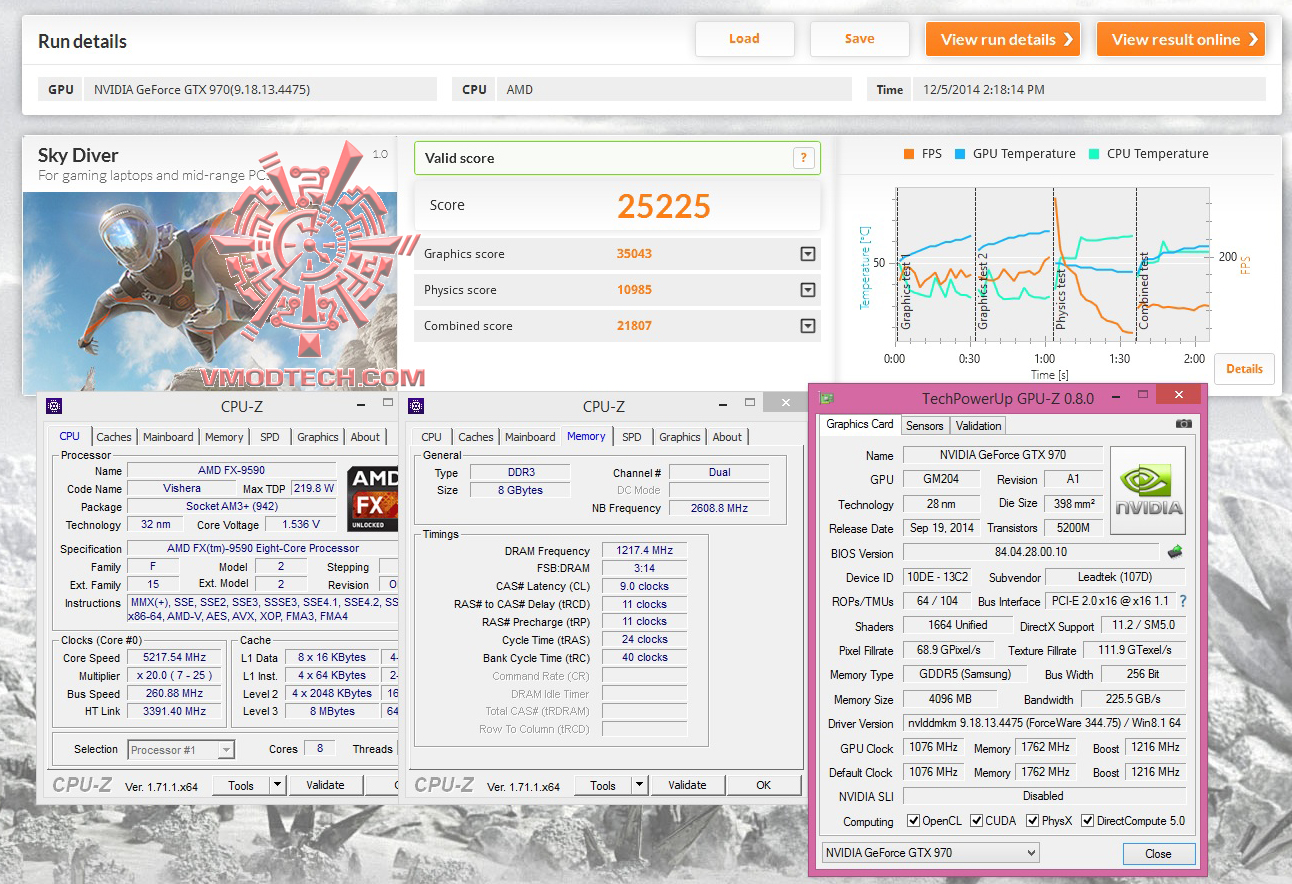1292x884 pixels.
Task: Click the orange FPS legend swatch
Action: click(x=908, y=154)
